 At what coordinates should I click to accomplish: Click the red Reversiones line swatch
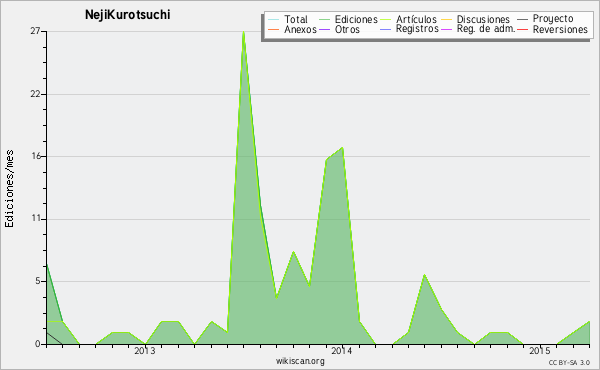pyautogui.click(x=522, y=30)
